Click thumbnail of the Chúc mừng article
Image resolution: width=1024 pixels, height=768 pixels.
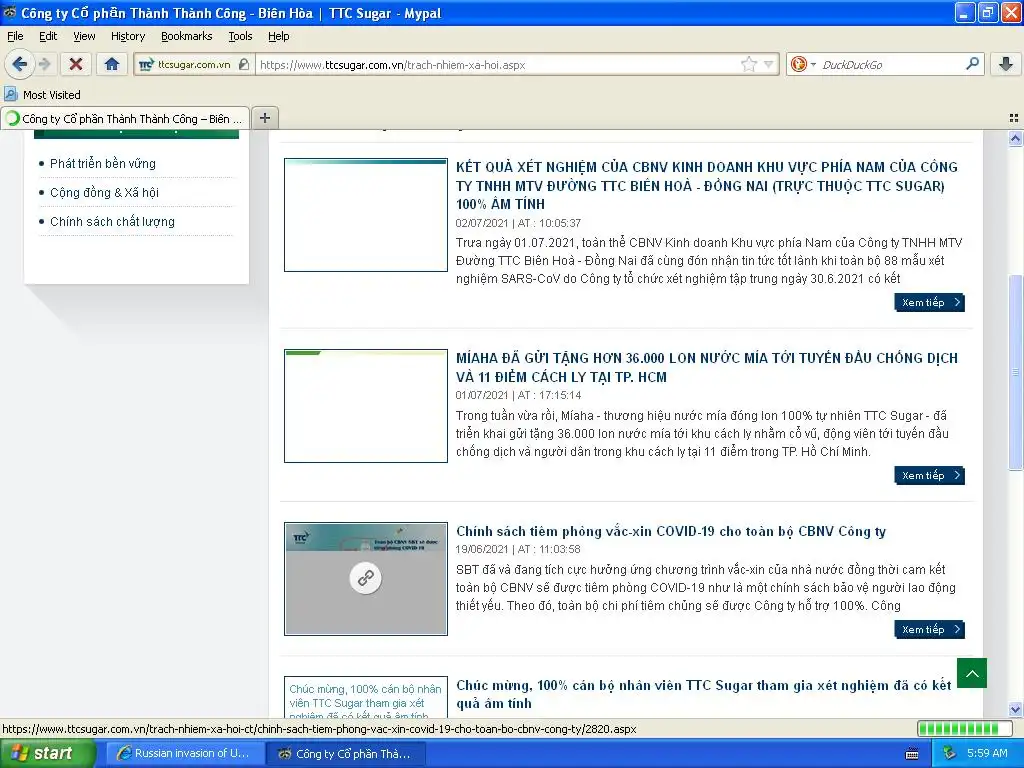pyautogui.click(x=366, y=697)
